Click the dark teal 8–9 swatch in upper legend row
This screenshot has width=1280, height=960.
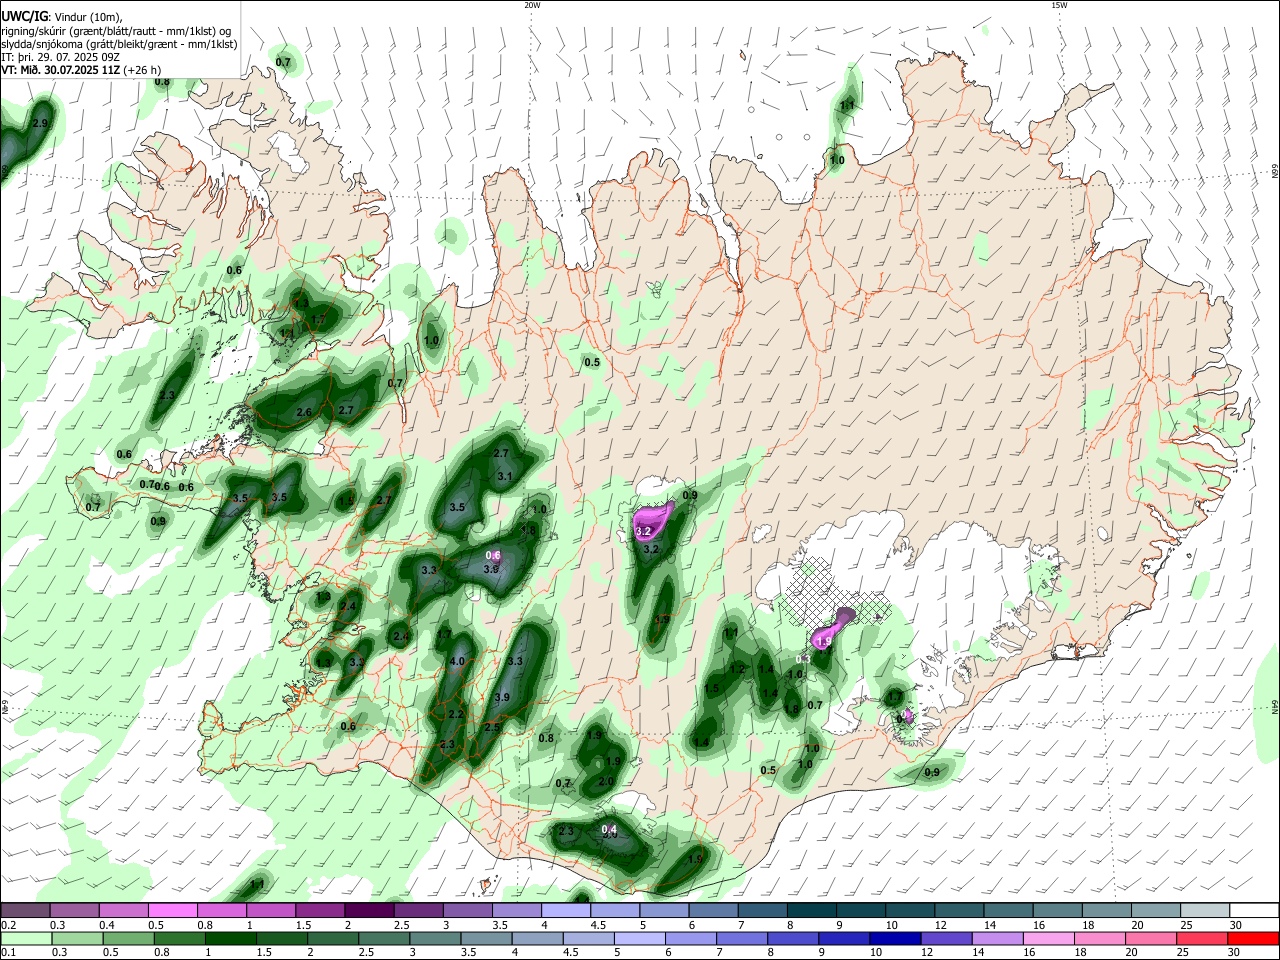(x=812, y=910)
